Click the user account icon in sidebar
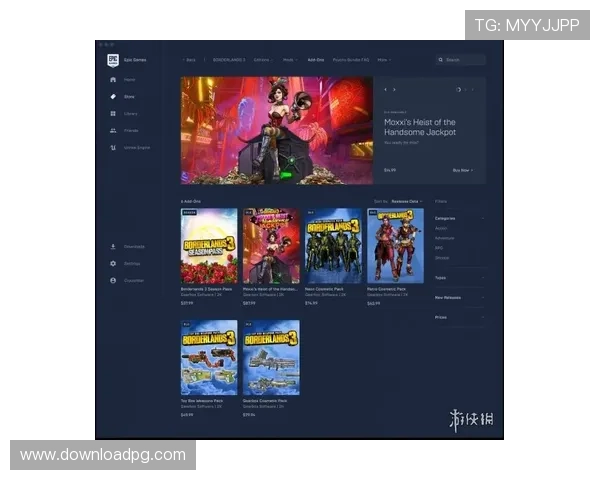 pyautogui.click(x=113, y=281)
